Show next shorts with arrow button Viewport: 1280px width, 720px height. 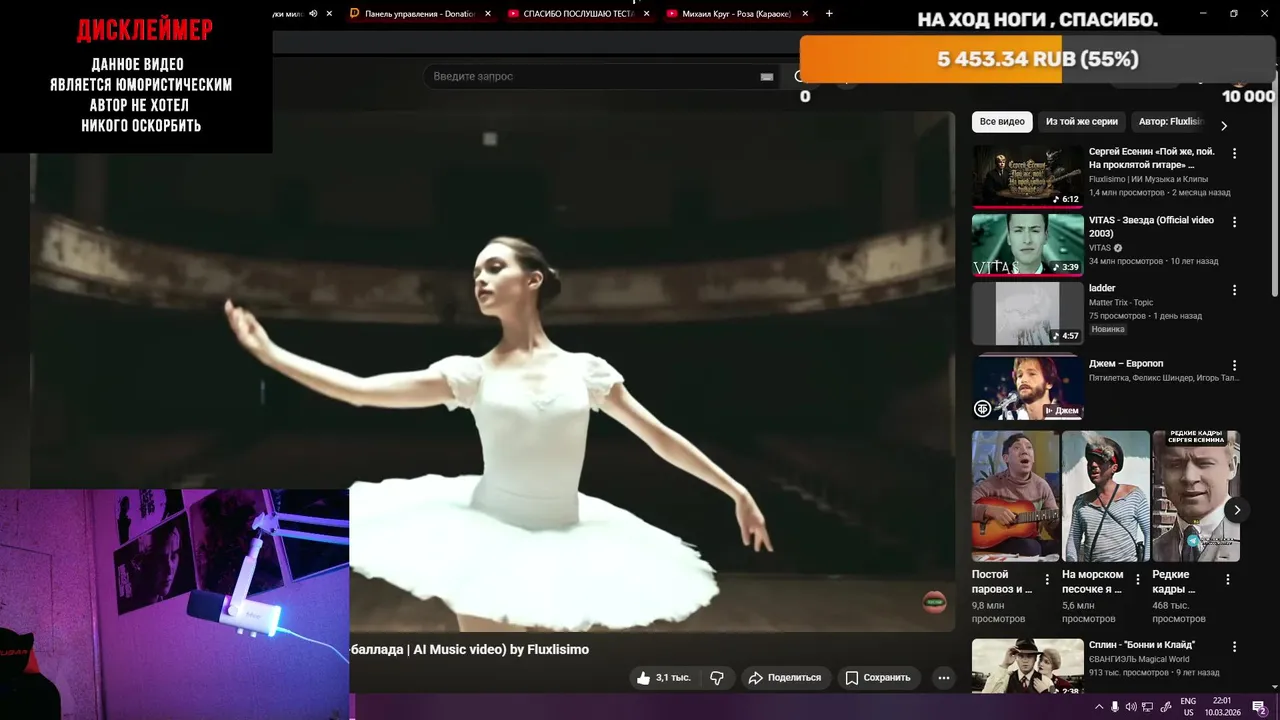click(x=1237, y=510)
